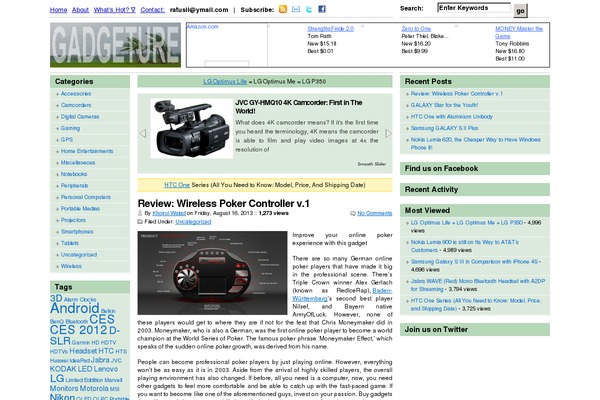Select the KODAK tag

pyautogui.click(x=63, y=369)
